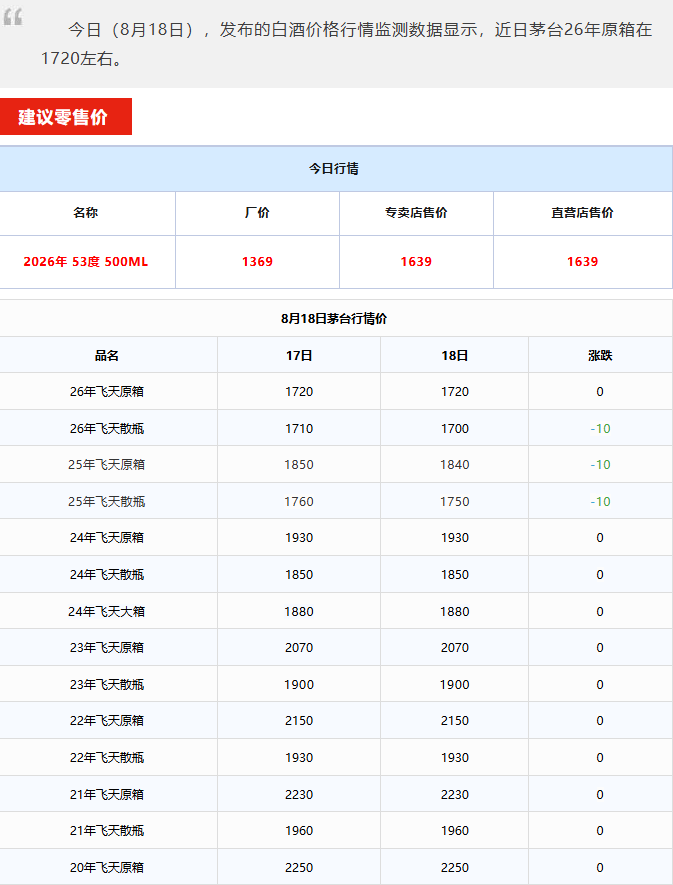This screenshot has height=885, width=673.
Task: Click the 0 change for 26年飞天原箱
Action: click(600, 392)
